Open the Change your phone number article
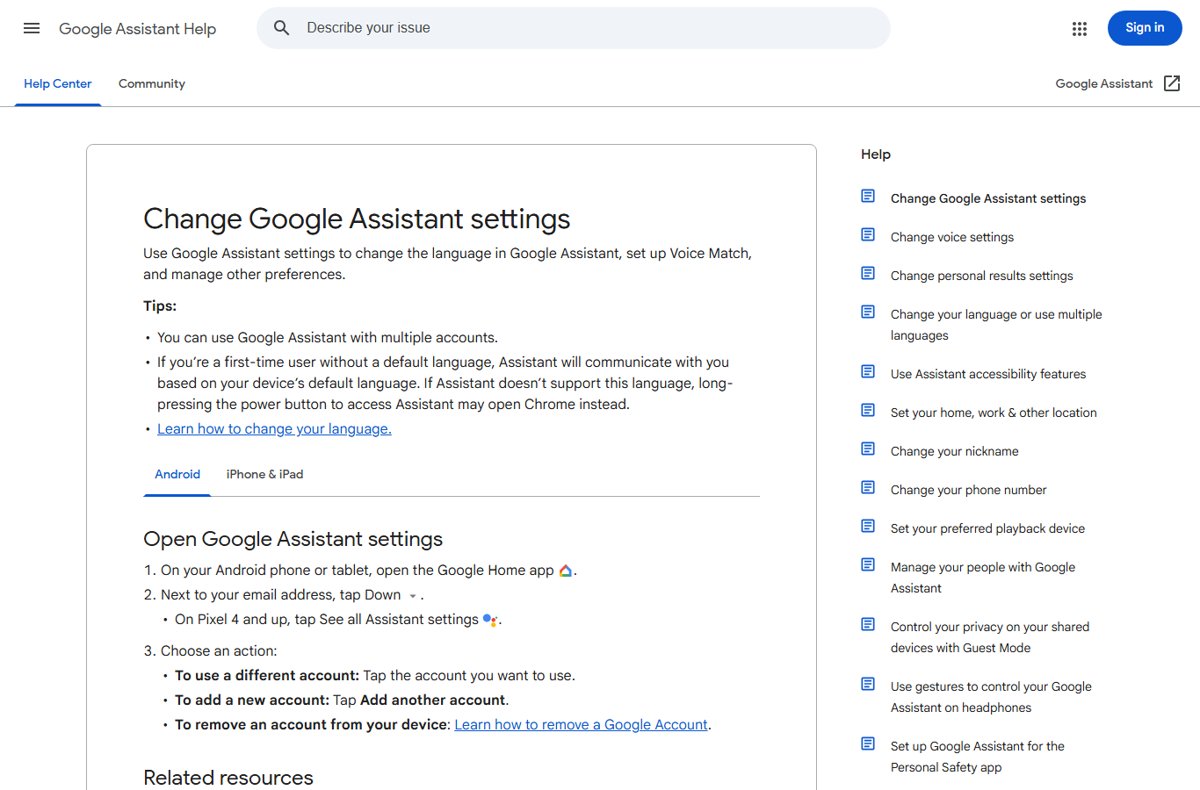 [969, 490]
